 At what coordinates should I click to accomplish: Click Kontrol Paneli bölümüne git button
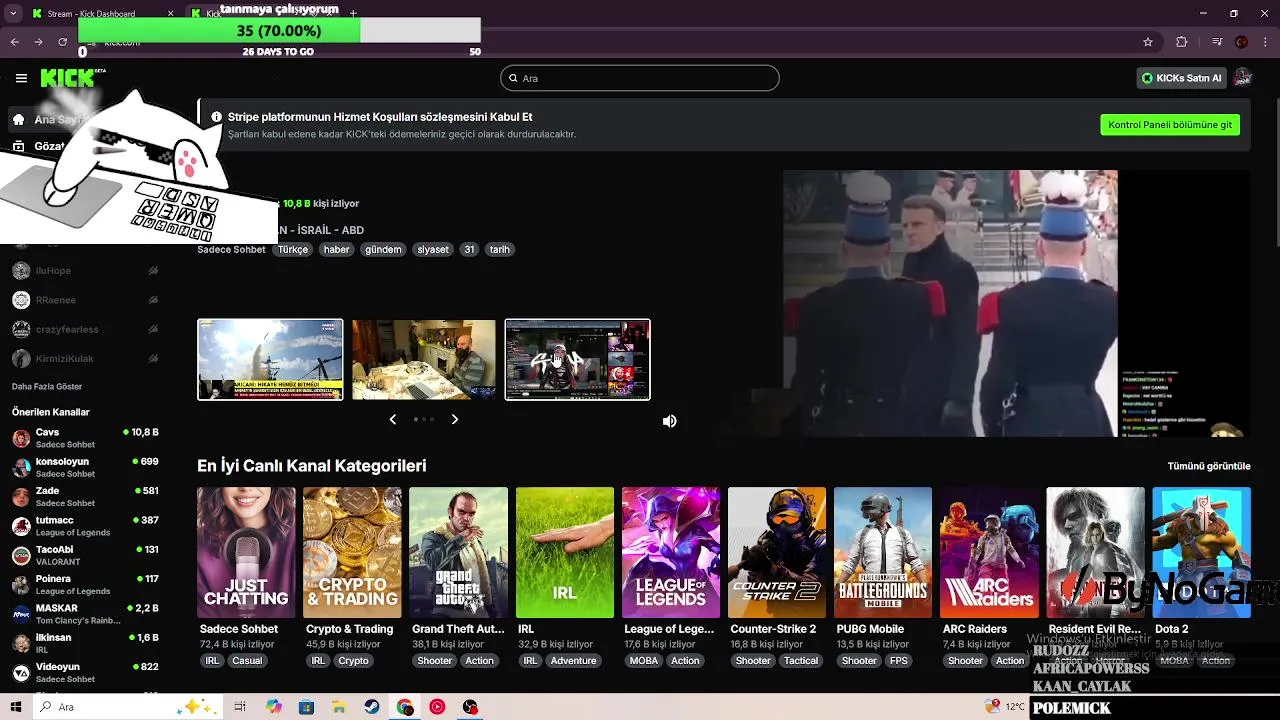pos(1170,125)
